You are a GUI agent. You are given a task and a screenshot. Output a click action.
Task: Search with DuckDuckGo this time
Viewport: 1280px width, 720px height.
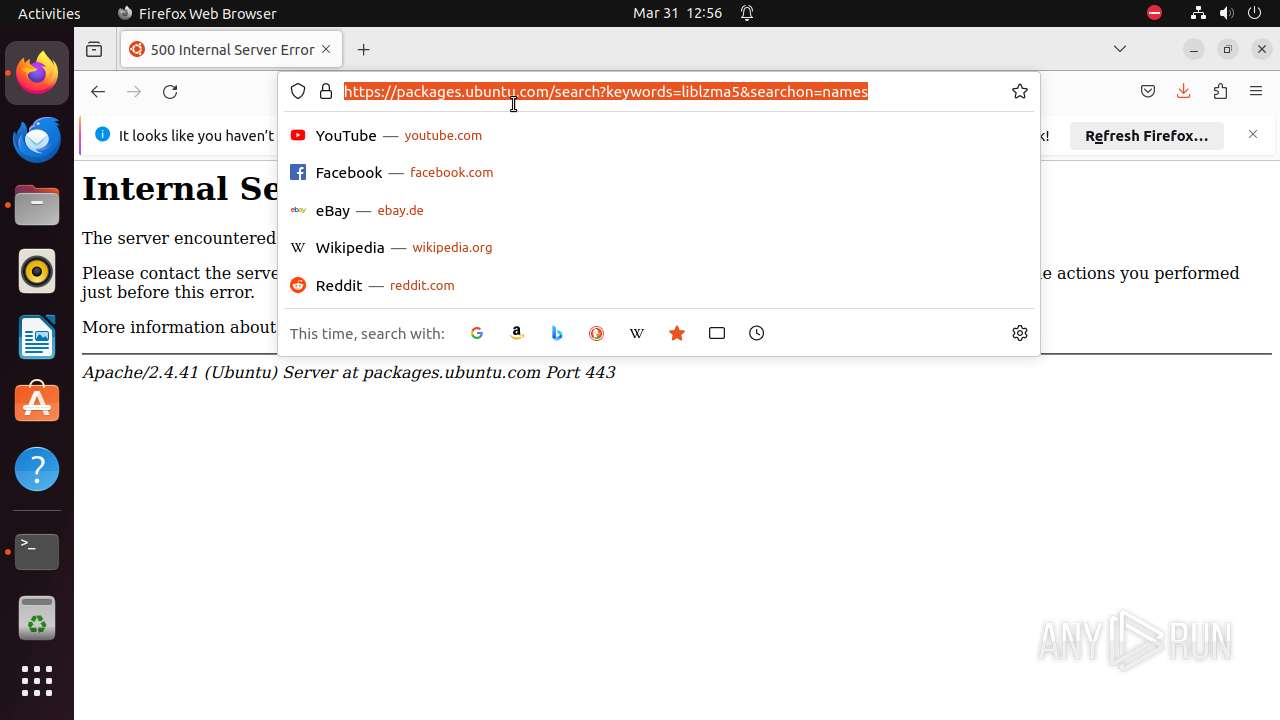[x=597, y=333]
